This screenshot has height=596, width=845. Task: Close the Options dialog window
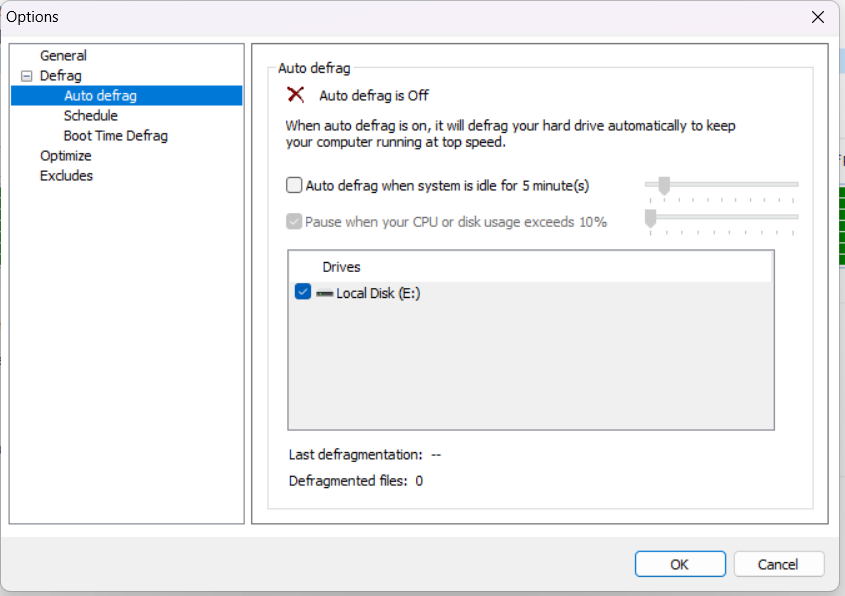[818, 17]
